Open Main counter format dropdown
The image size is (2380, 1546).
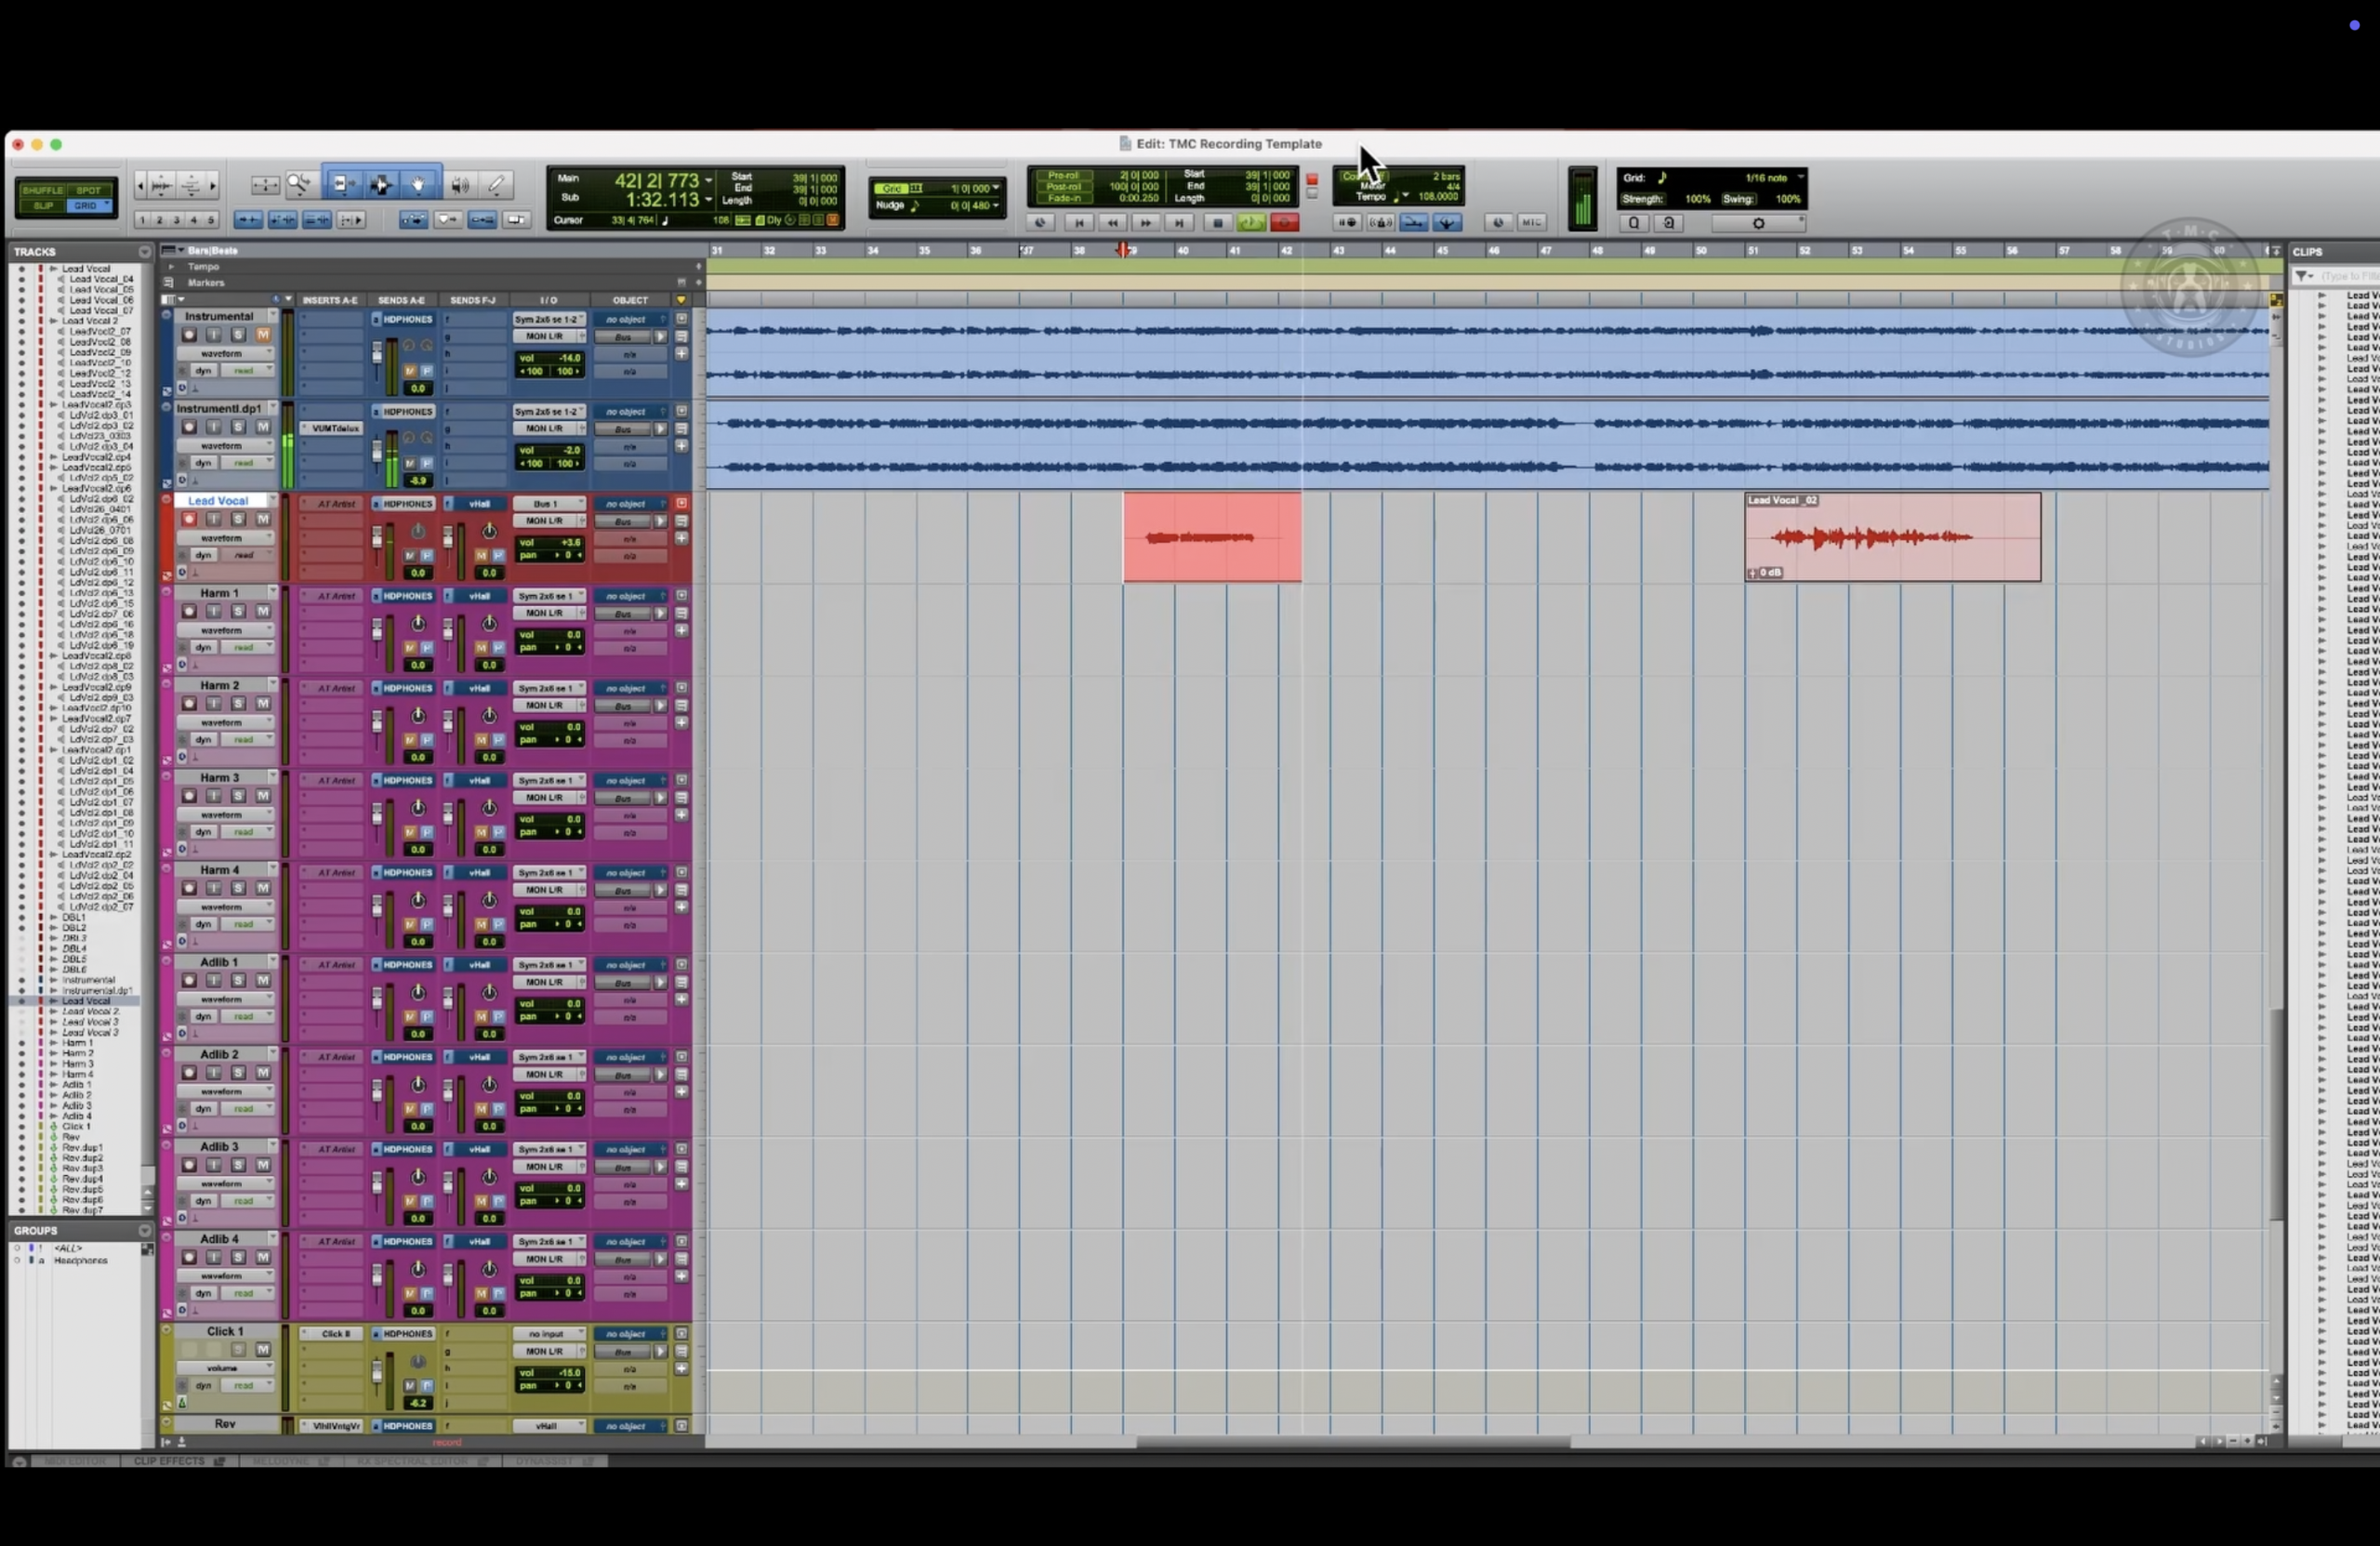pyautogui.click(x=708, y=180)
